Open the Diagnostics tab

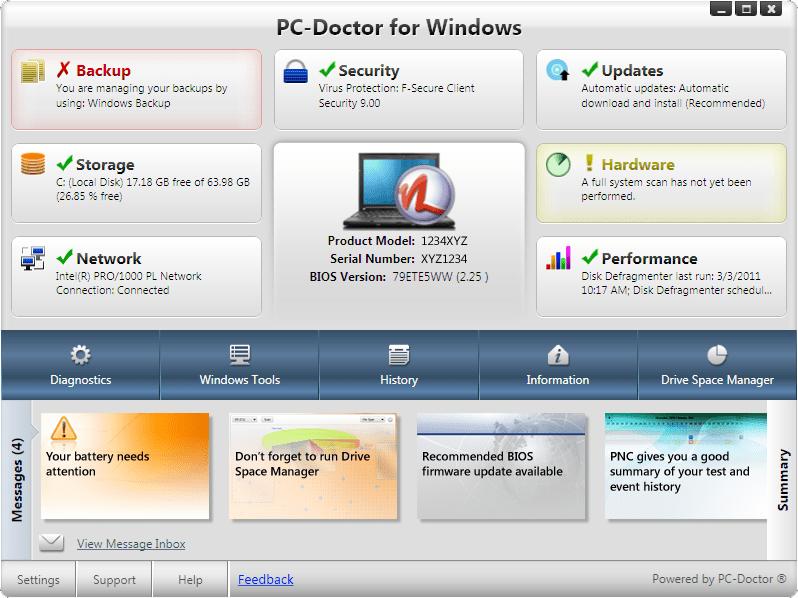pyautogui.click(x=81, y=366)
